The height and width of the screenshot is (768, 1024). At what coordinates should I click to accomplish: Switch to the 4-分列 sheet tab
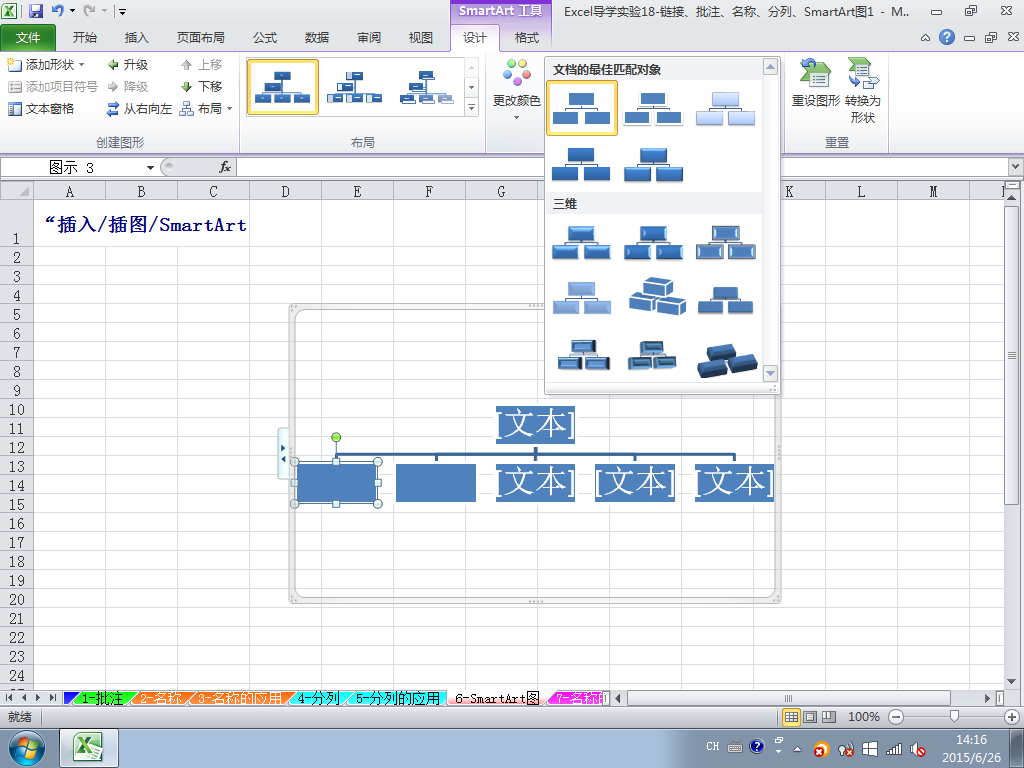coord(317,698)
